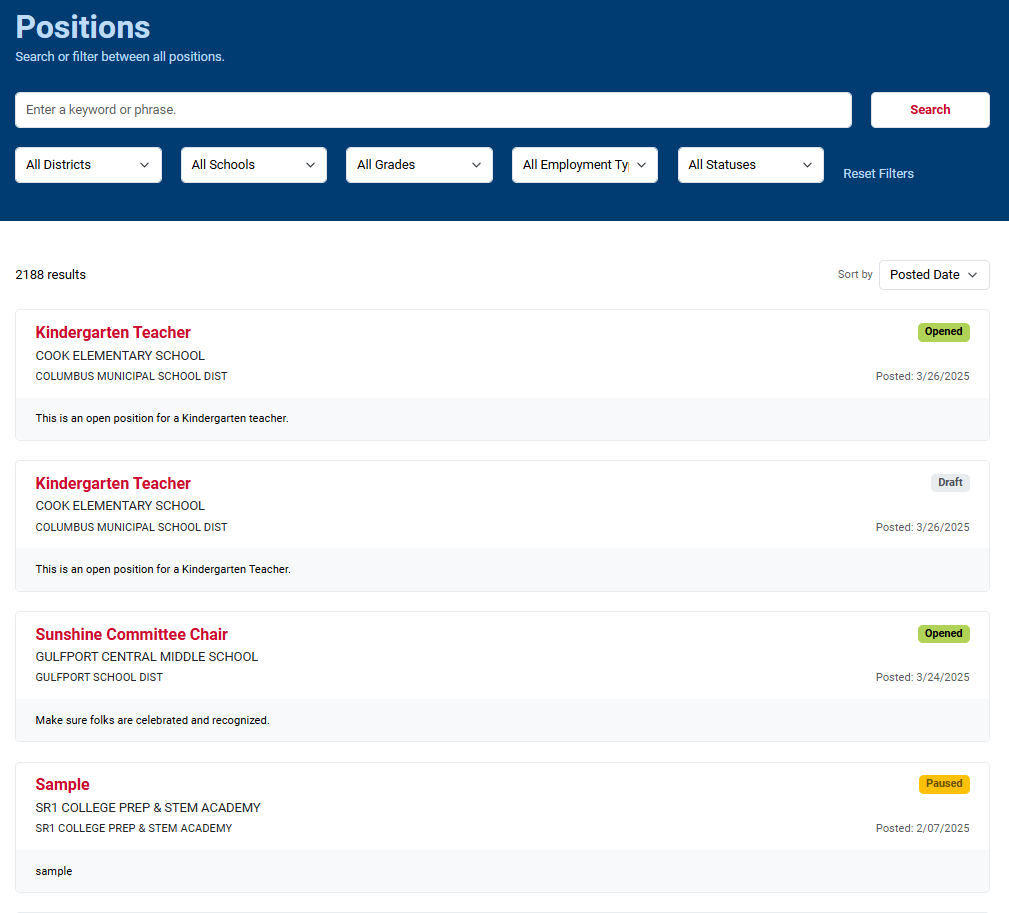
Task: Click the Opened status badge
Action: [943, 332]
